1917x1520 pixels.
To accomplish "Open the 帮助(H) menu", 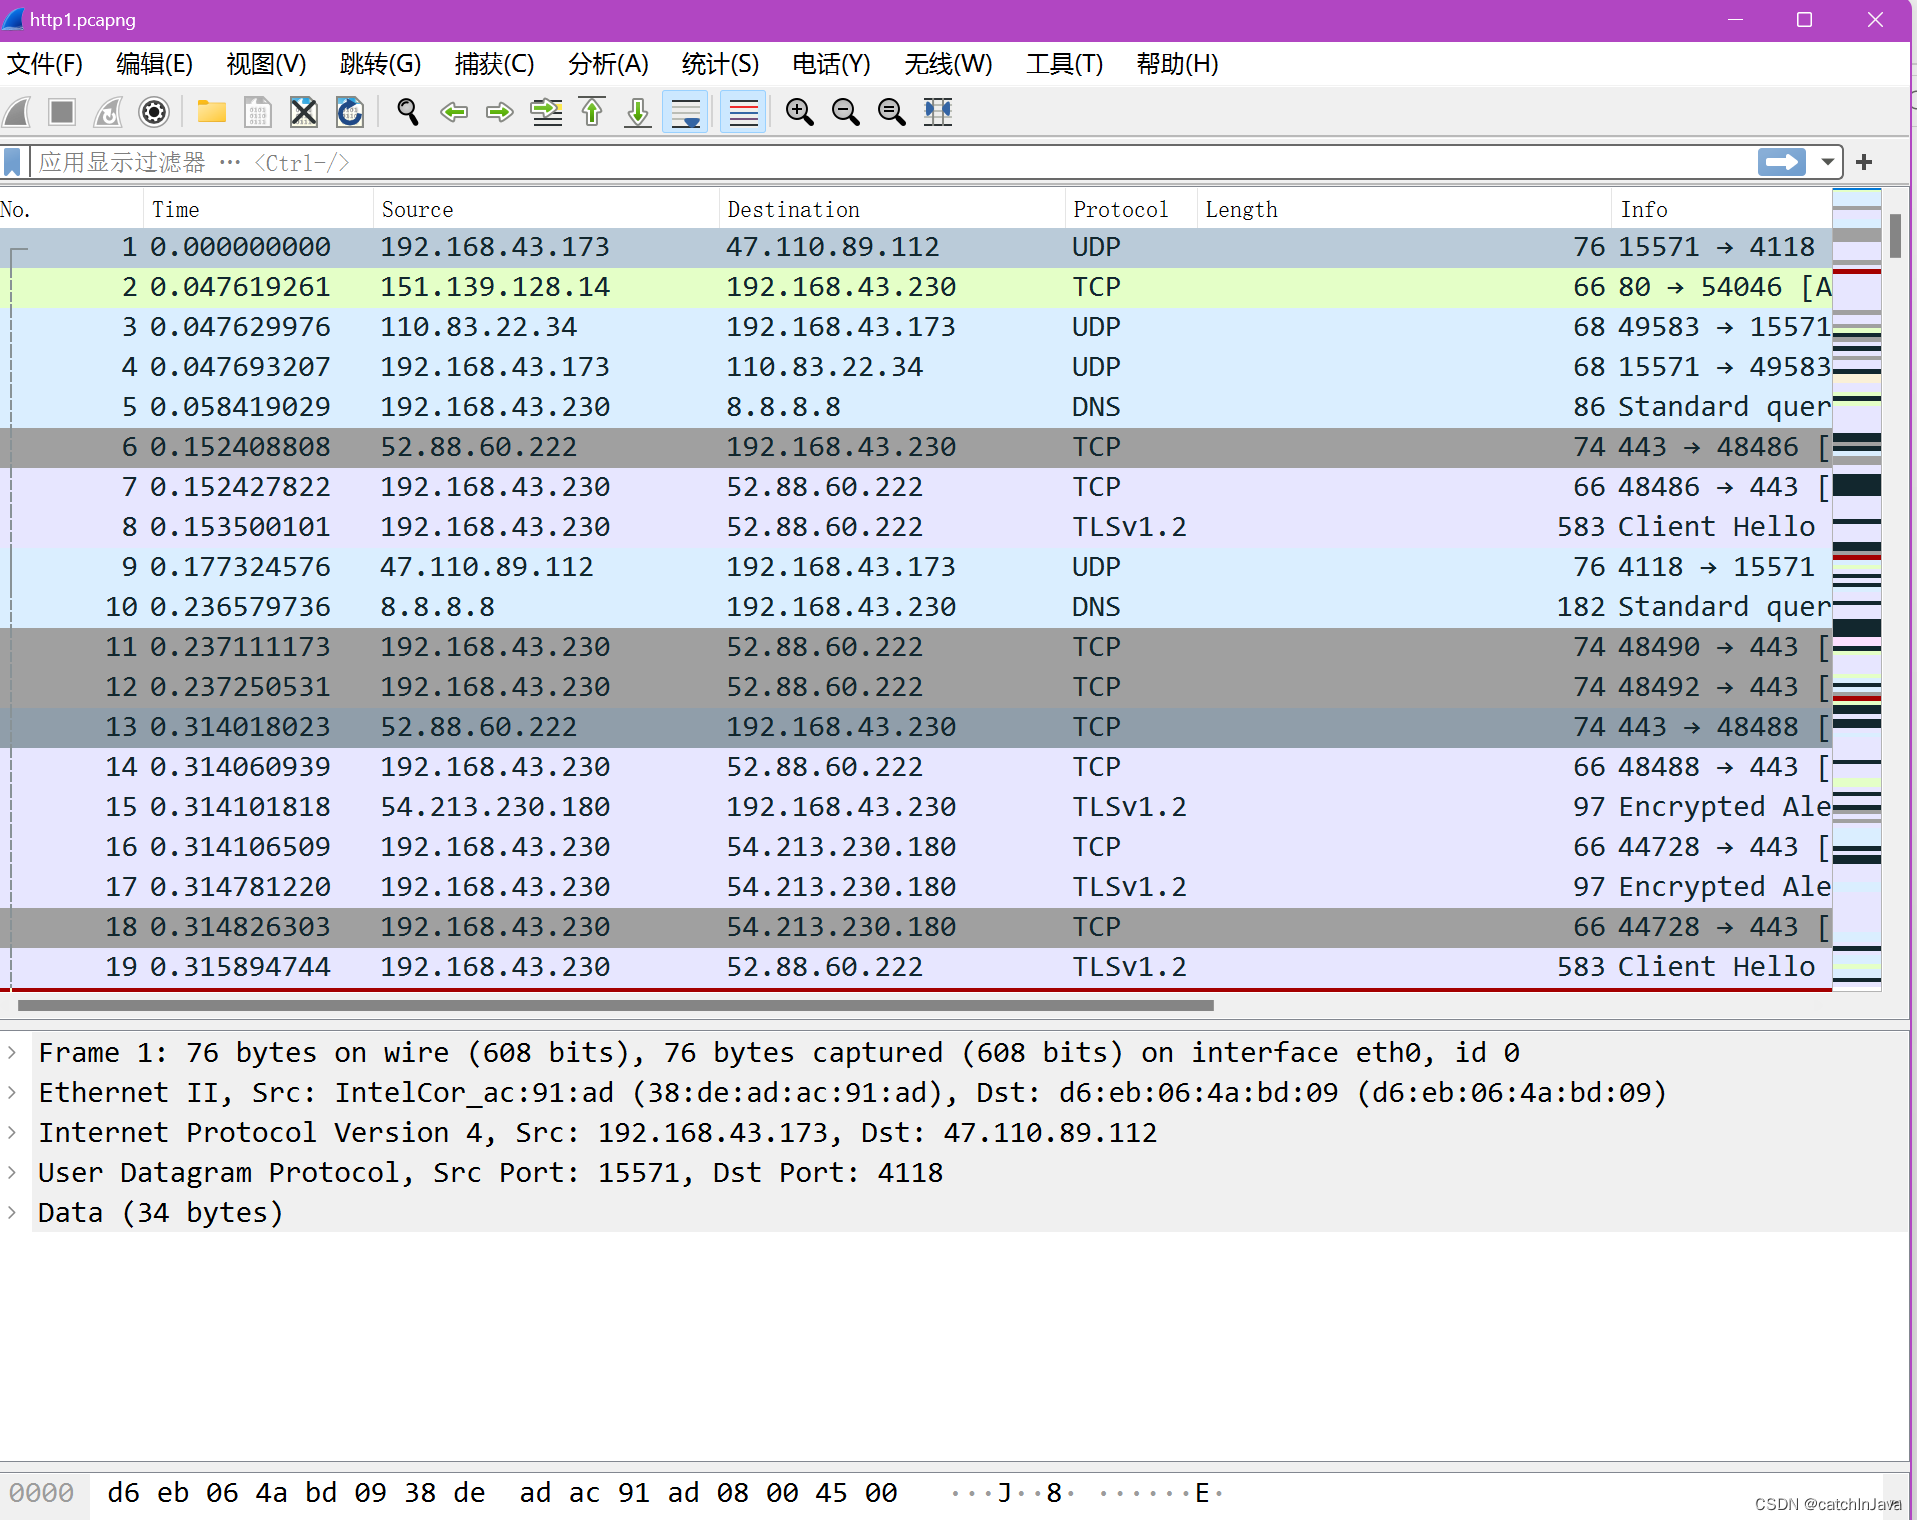I will tap(1177, 64).
